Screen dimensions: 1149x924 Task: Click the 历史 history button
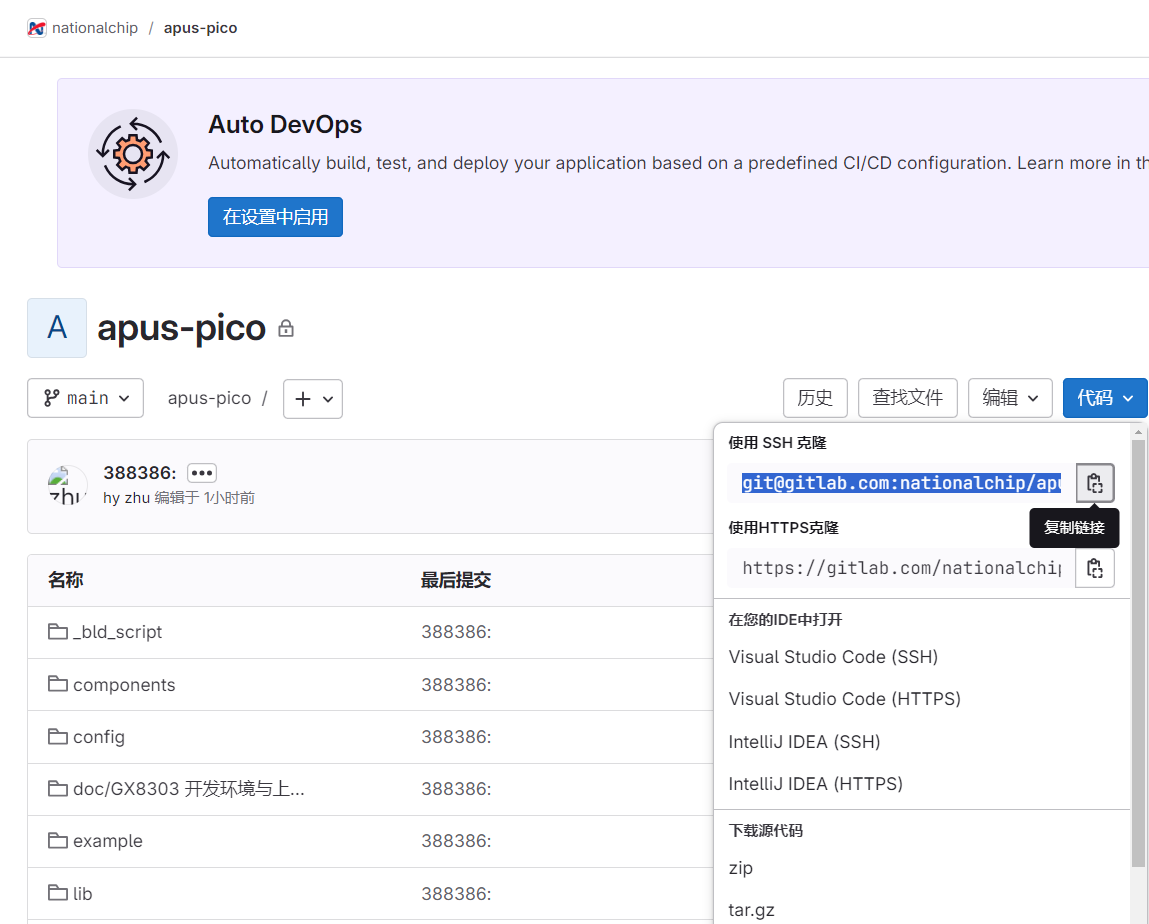coord(816,398)
